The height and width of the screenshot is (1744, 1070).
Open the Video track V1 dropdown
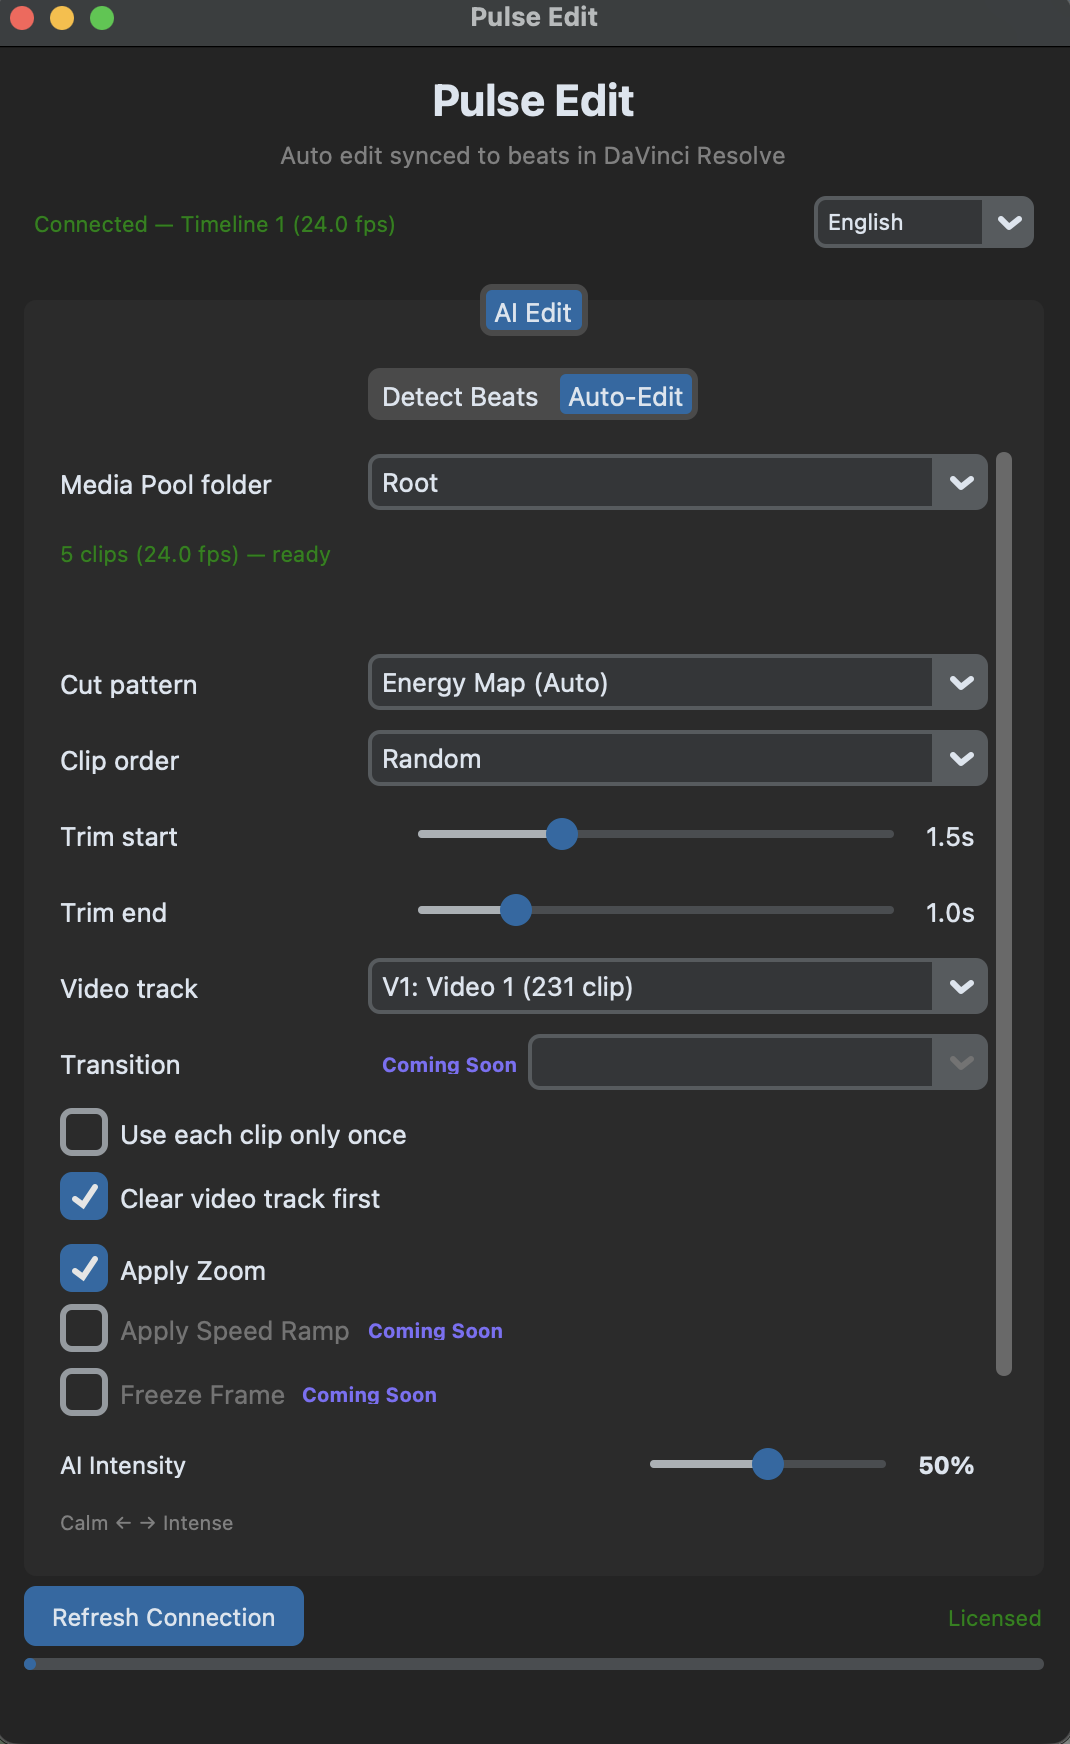(x=678, y=987)
